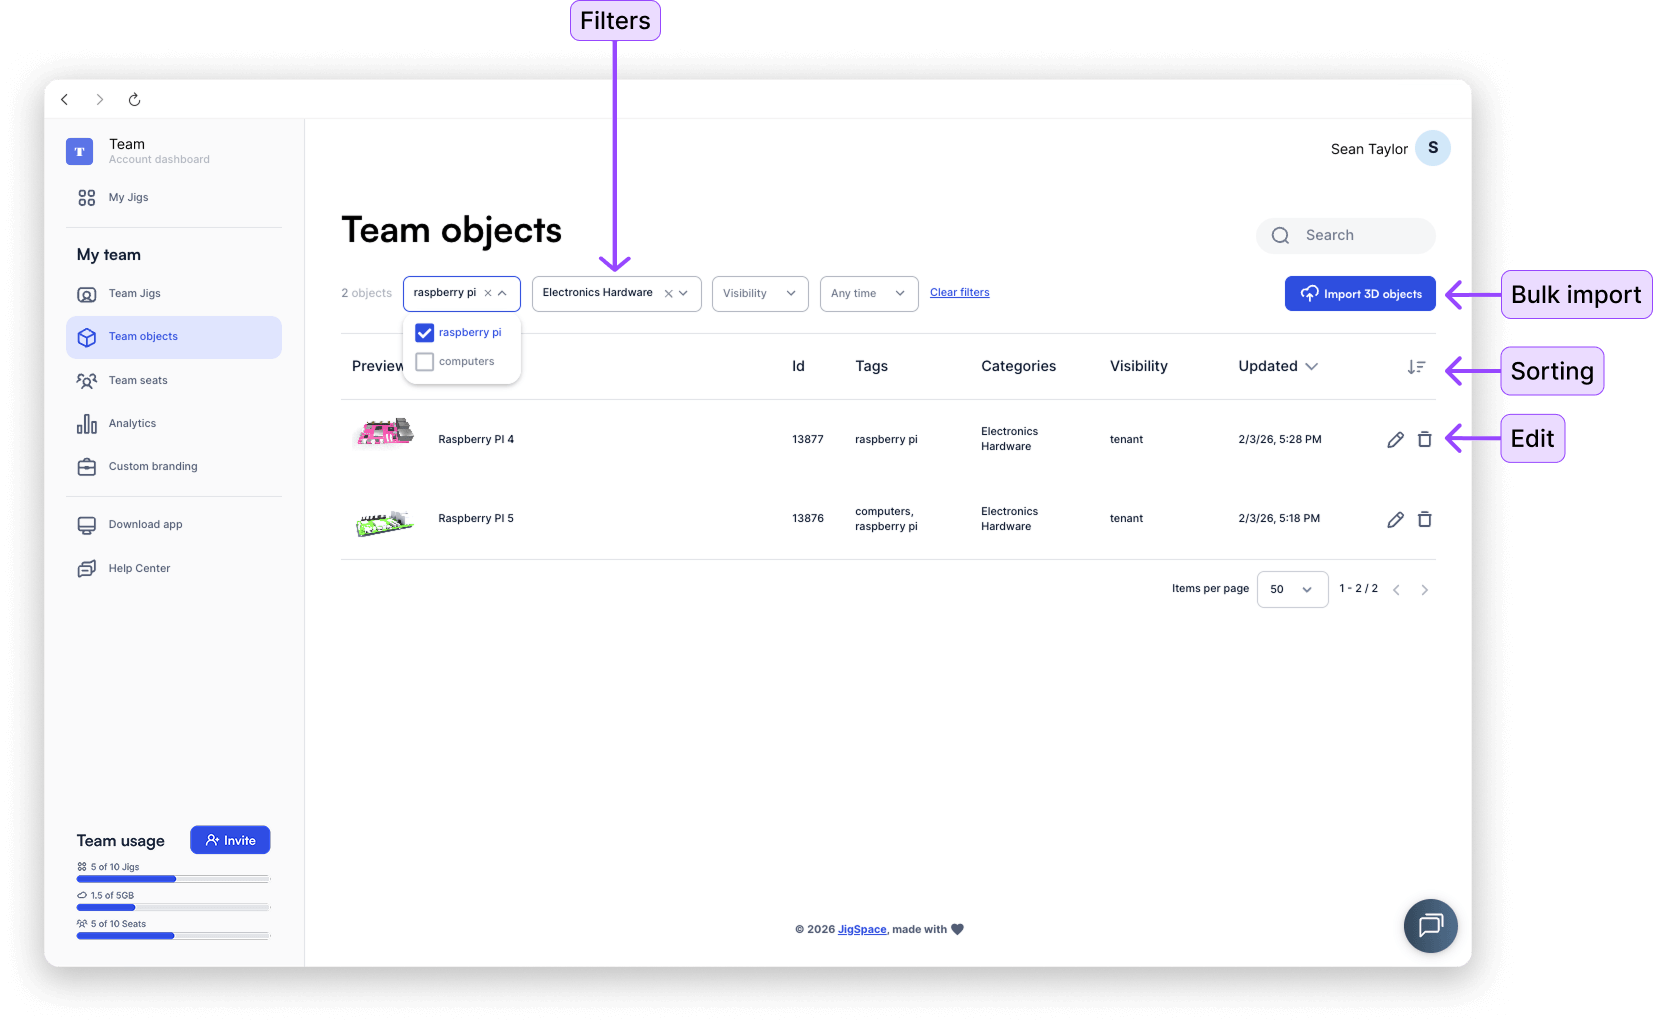Open Team seats page
Viewport: 1653px width, 1021px height.
click(138, 381)
